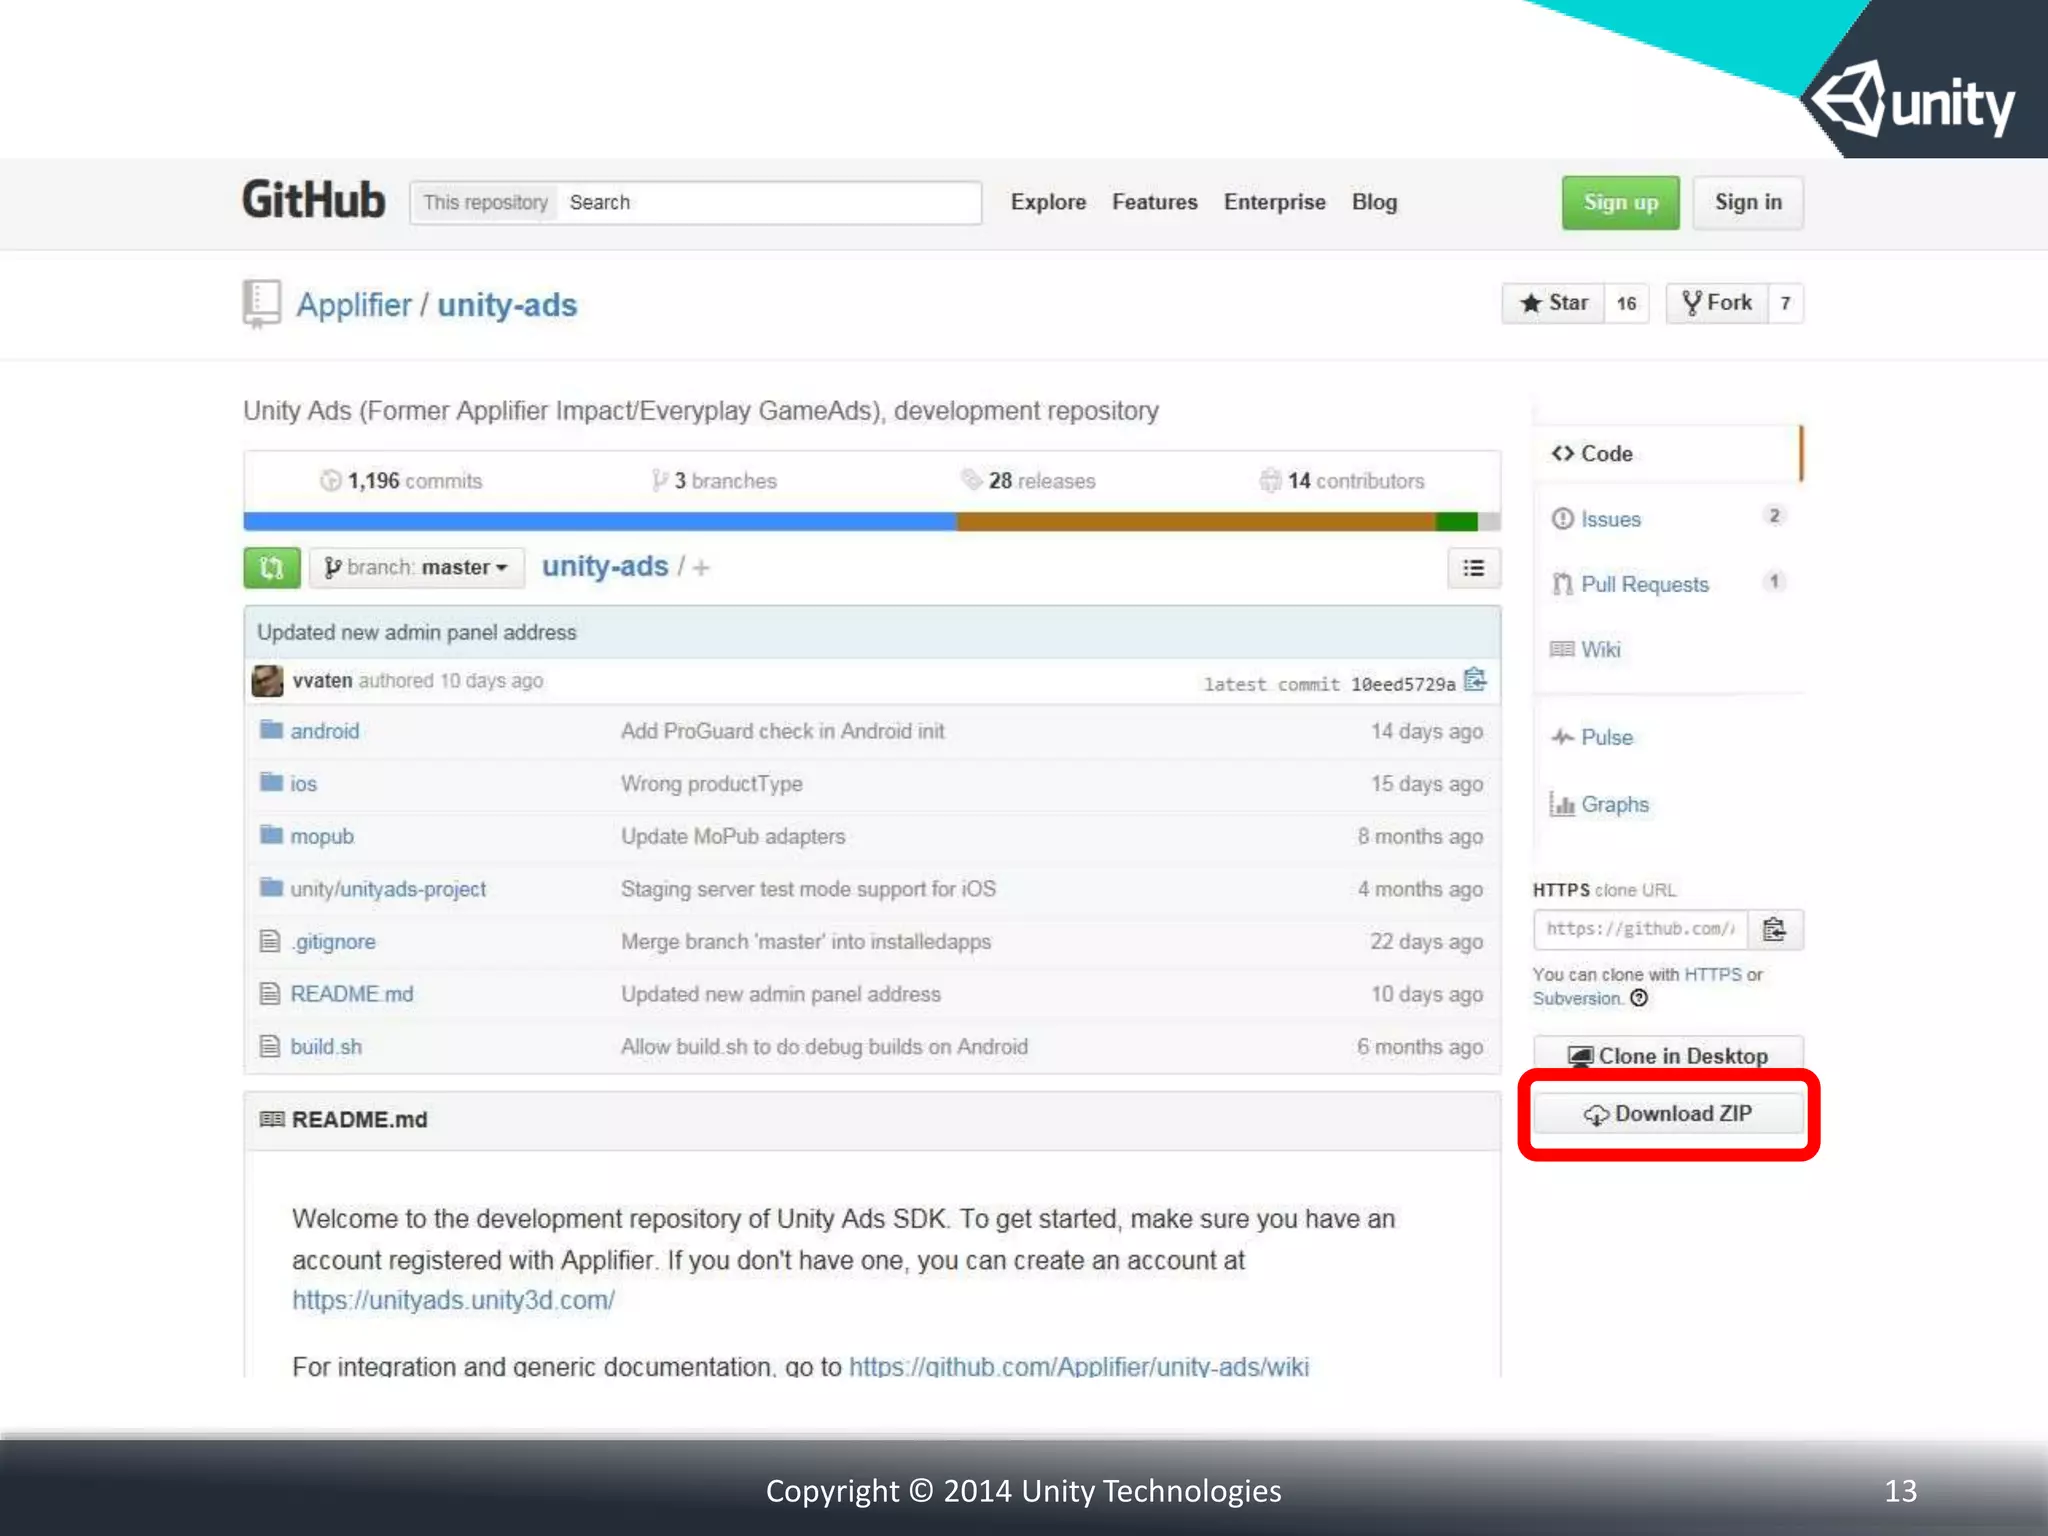Screen dimensions: 2048x1536
Task: Open the Issues section
Action: [1610, 519]
